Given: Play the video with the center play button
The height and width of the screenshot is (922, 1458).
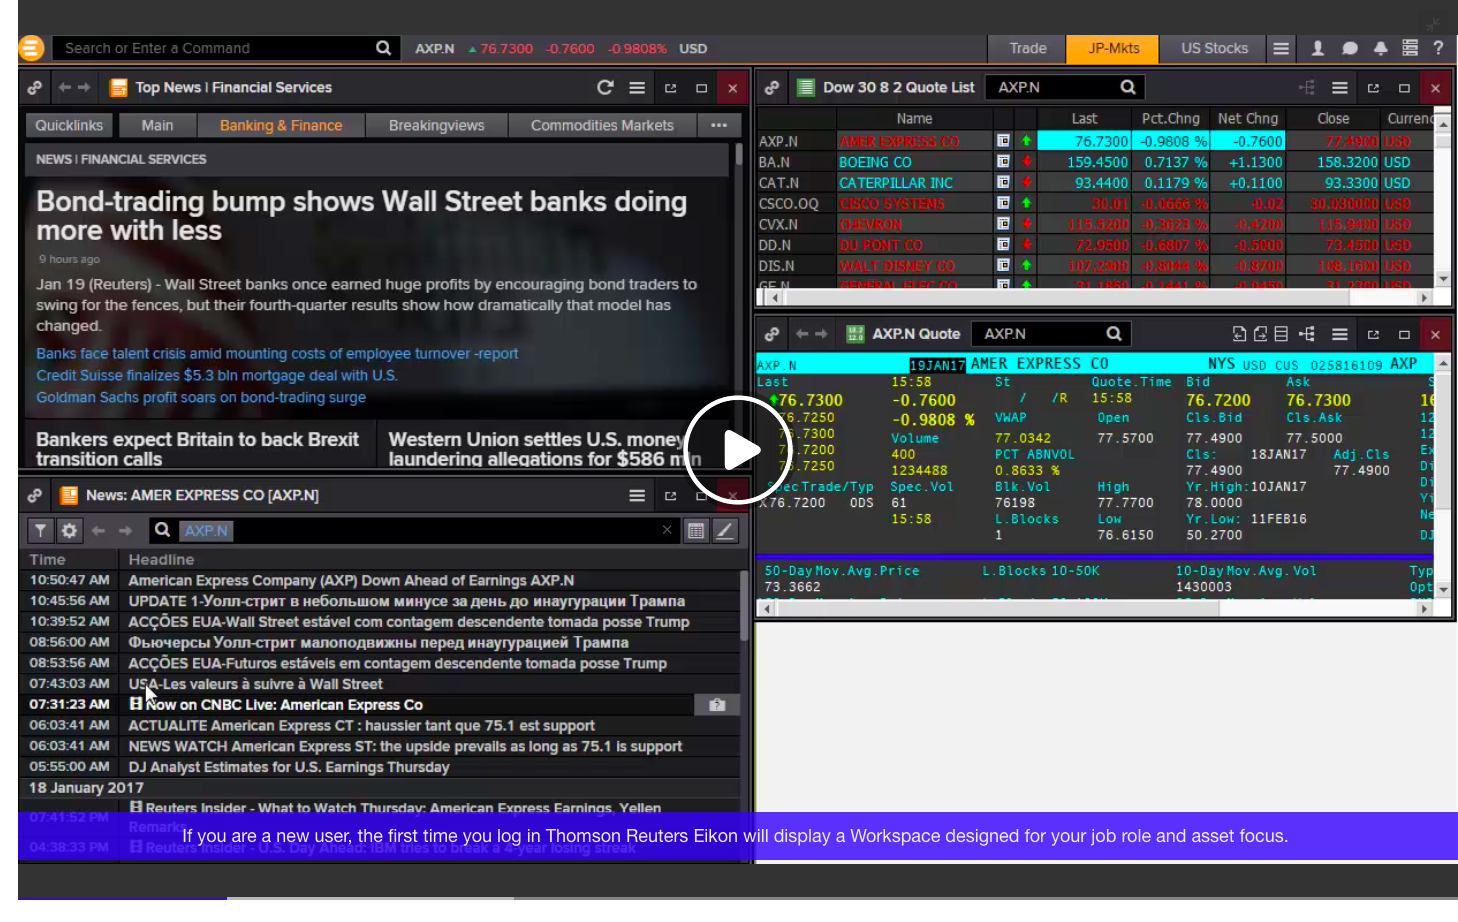Looking at the screenshot, I should pyautogui.click(x=738, y=449).
